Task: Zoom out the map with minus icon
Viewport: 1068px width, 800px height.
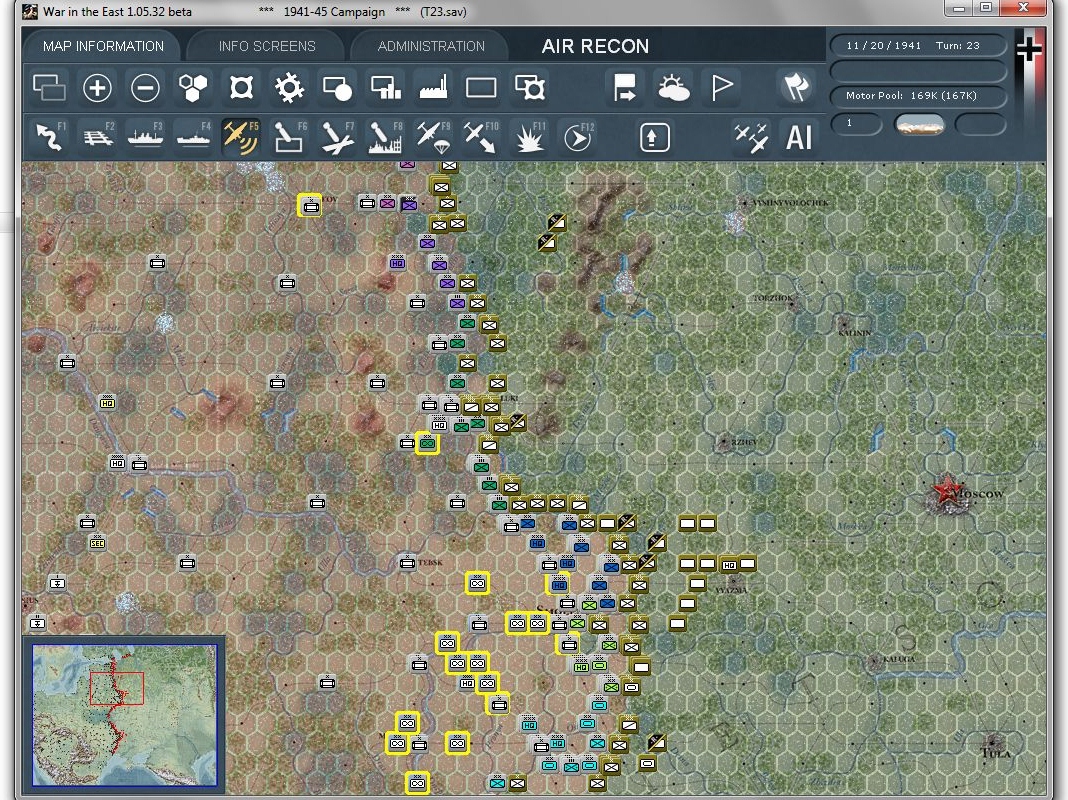Action: coord(145,88)
